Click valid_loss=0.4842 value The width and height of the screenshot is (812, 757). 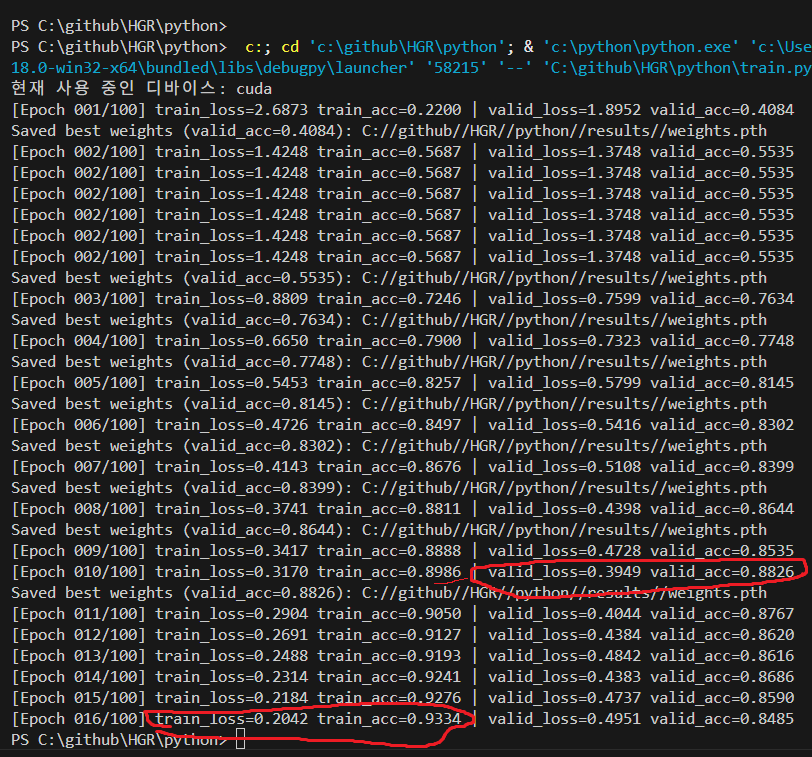[x=564, y=656]
